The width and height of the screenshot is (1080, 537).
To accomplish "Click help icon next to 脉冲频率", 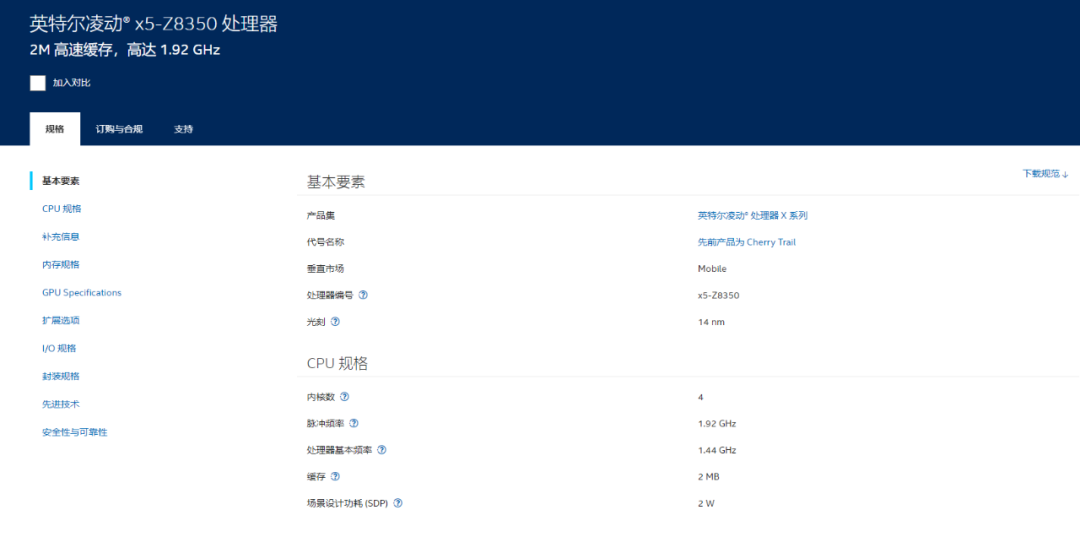I will pos(354,423).
